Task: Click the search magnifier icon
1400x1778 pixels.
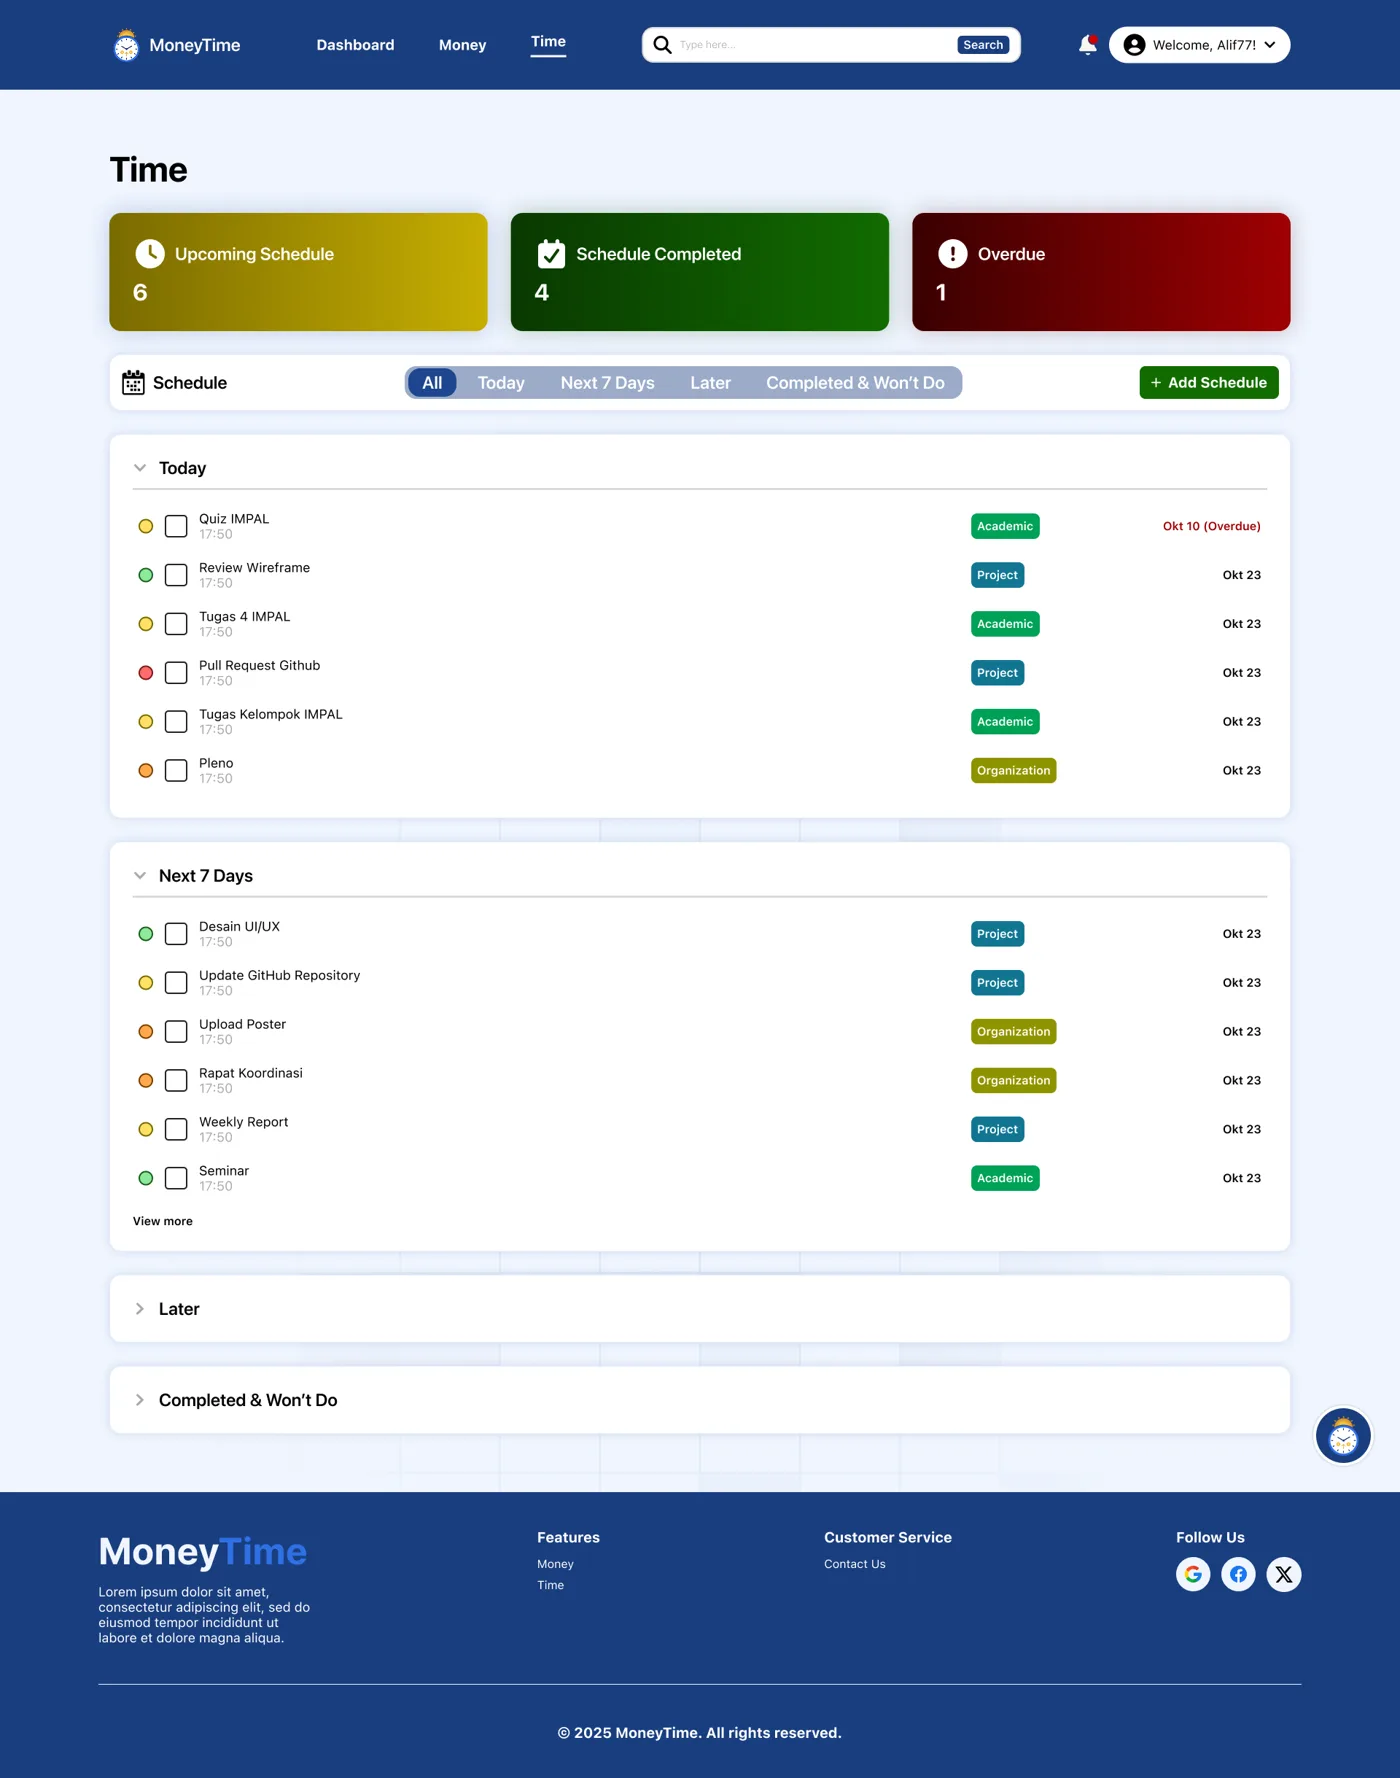Action: pyautogui.click(x=662, y=45)
